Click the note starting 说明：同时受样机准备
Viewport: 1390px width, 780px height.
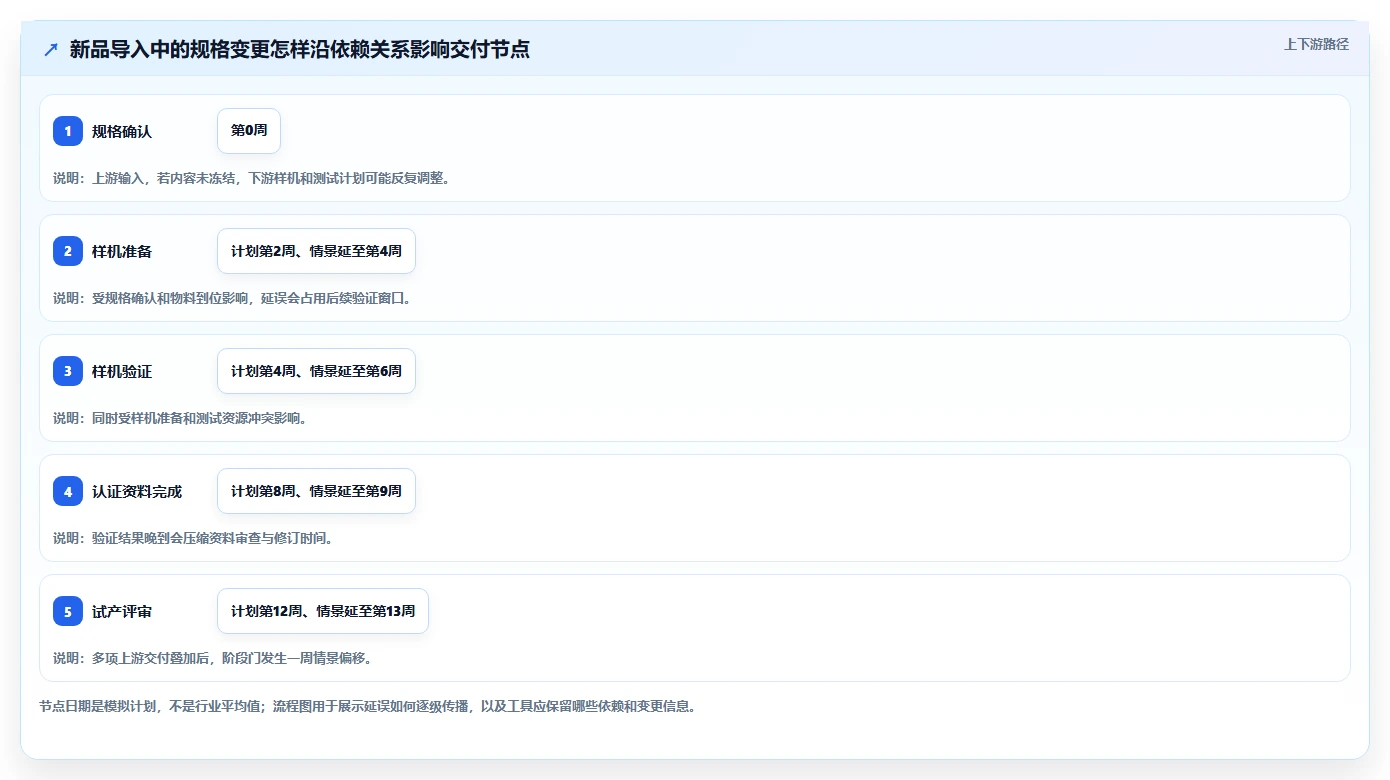click(x=180, y=418)
